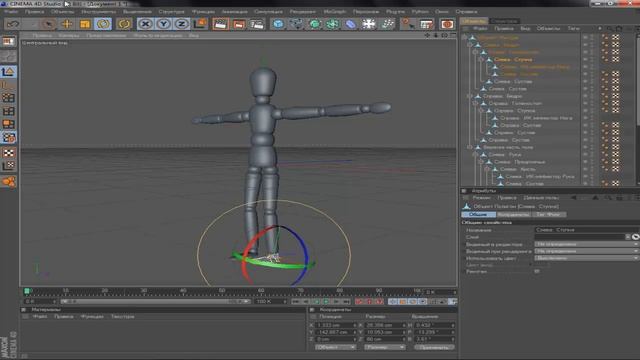The image size is (640, 360).
Task: Click the Go to Start button in timeline transport
Action: (296, 302)
